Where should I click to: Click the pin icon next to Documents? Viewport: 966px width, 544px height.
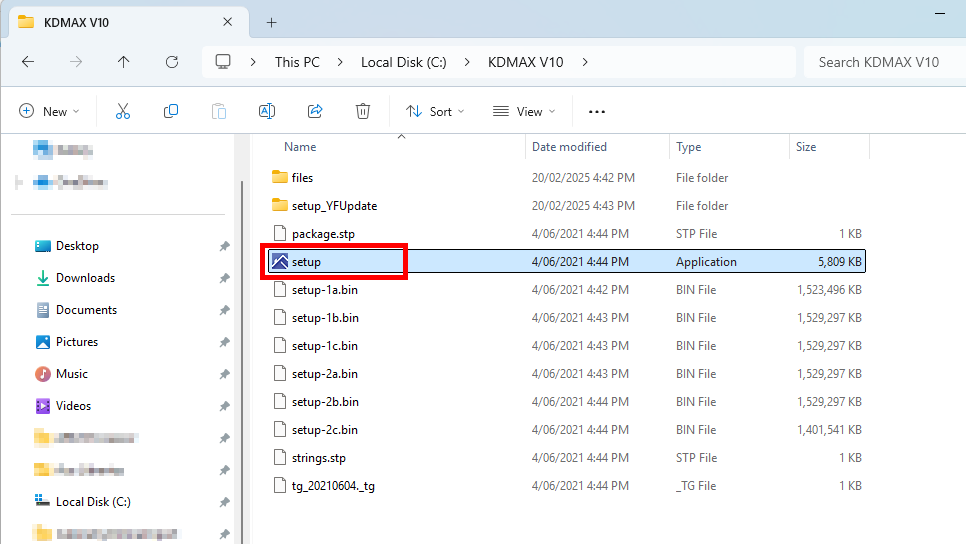224,311
